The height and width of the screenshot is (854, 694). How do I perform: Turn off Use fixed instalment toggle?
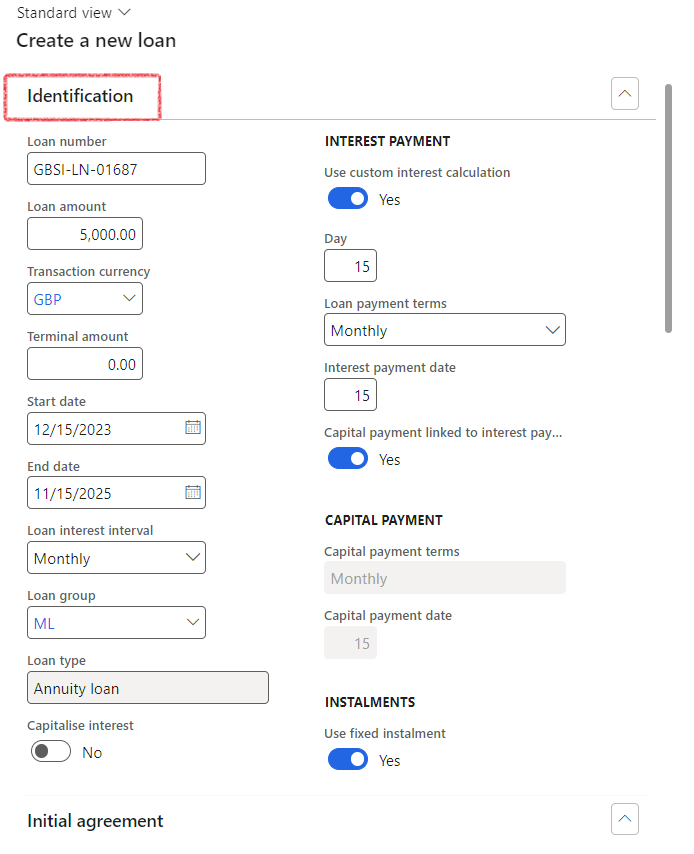tap(348, 760)
